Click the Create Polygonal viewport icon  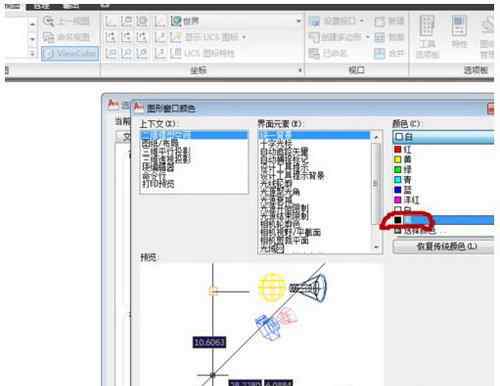click(314, 37)
